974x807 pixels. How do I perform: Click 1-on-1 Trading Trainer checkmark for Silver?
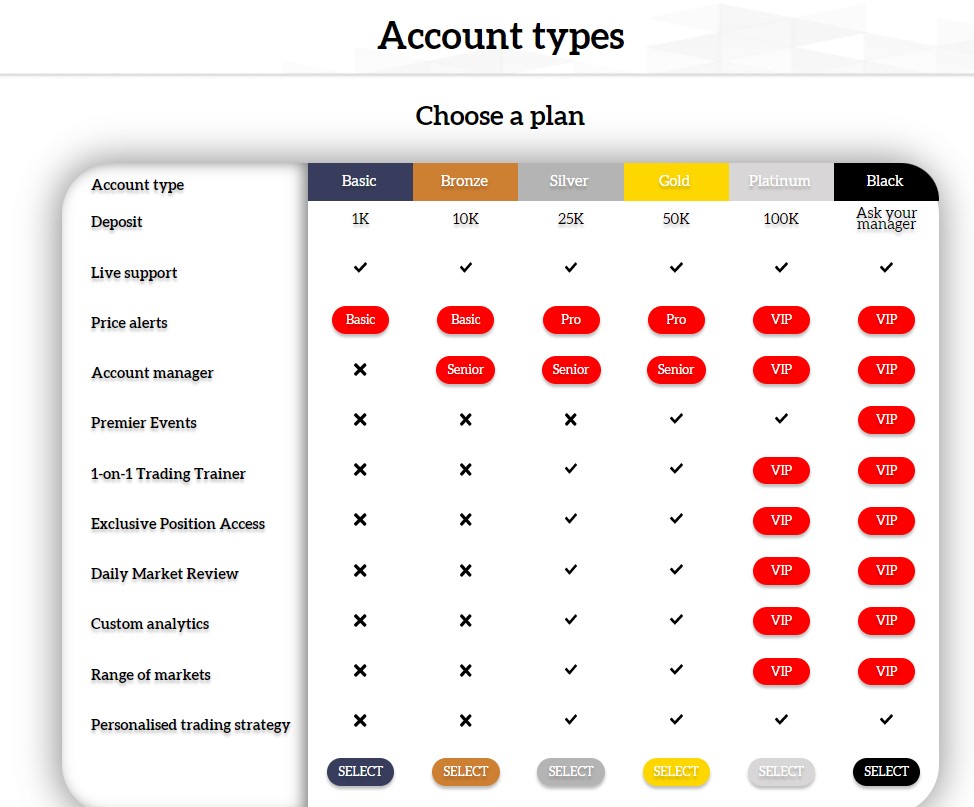[571, 468]
